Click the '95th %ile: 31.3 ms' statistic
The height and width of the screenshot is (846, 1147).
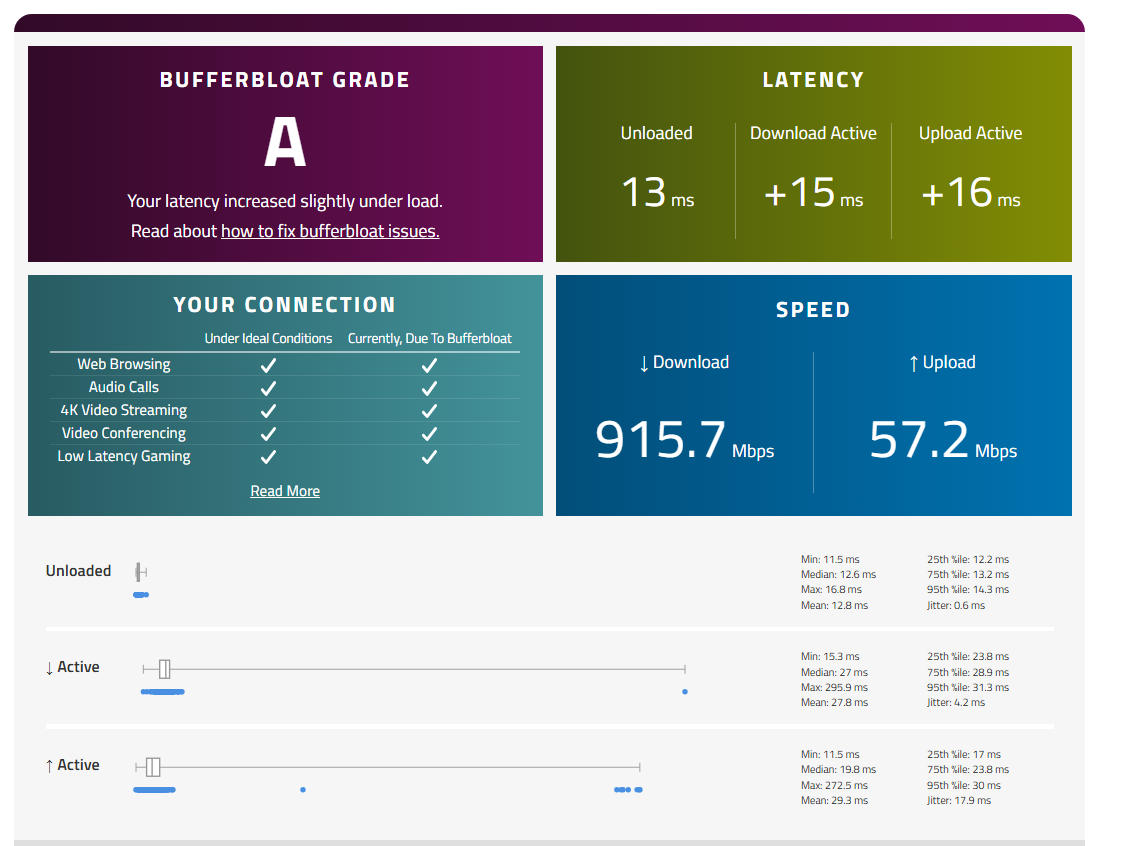coord(969,687)
